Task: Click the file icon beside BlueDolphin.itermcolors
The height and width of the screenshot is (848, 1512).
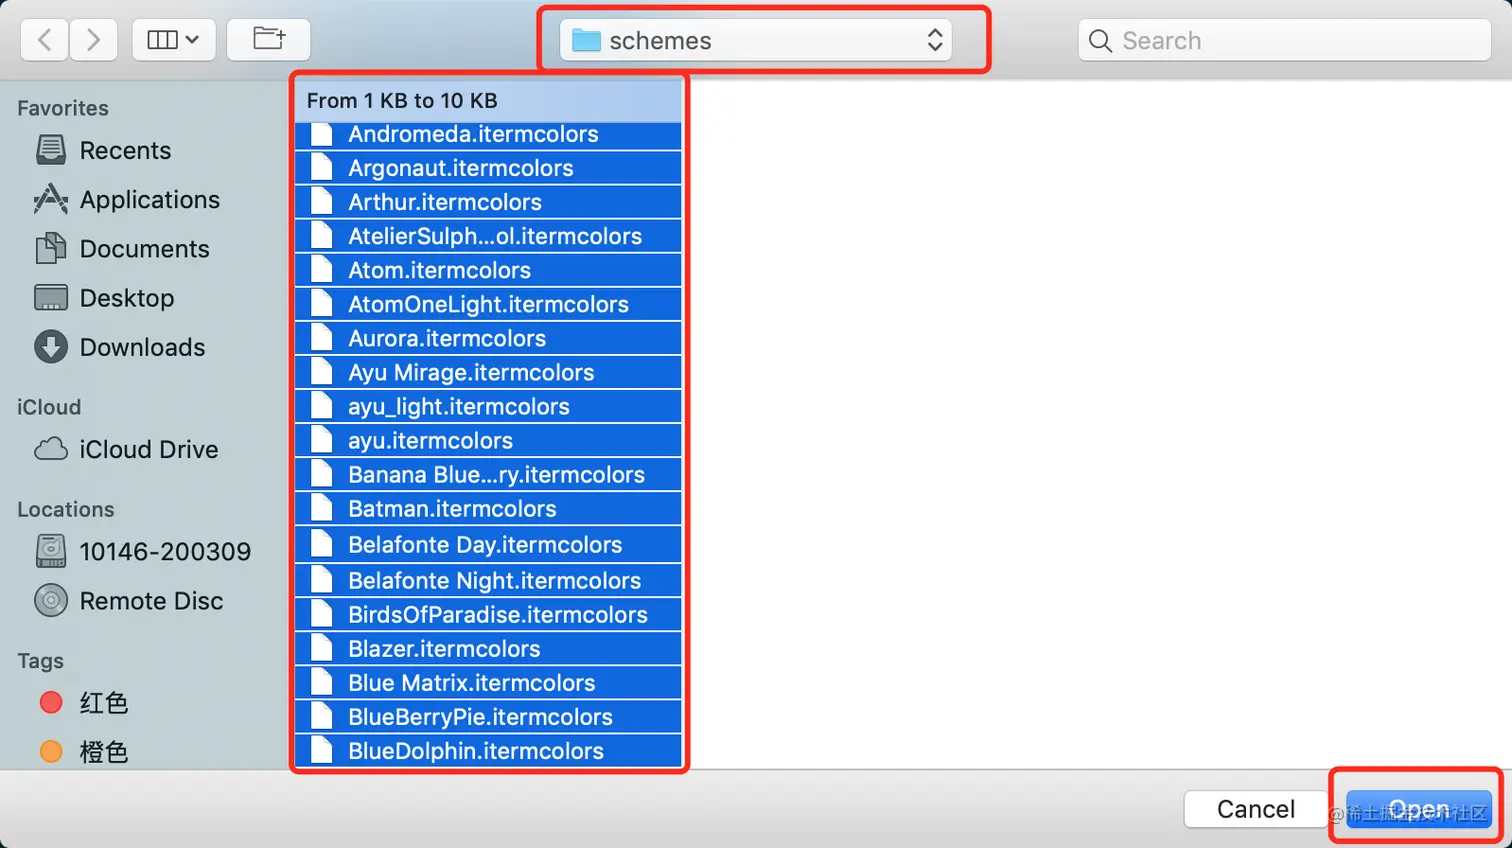Action: click(x=321, y=750)
